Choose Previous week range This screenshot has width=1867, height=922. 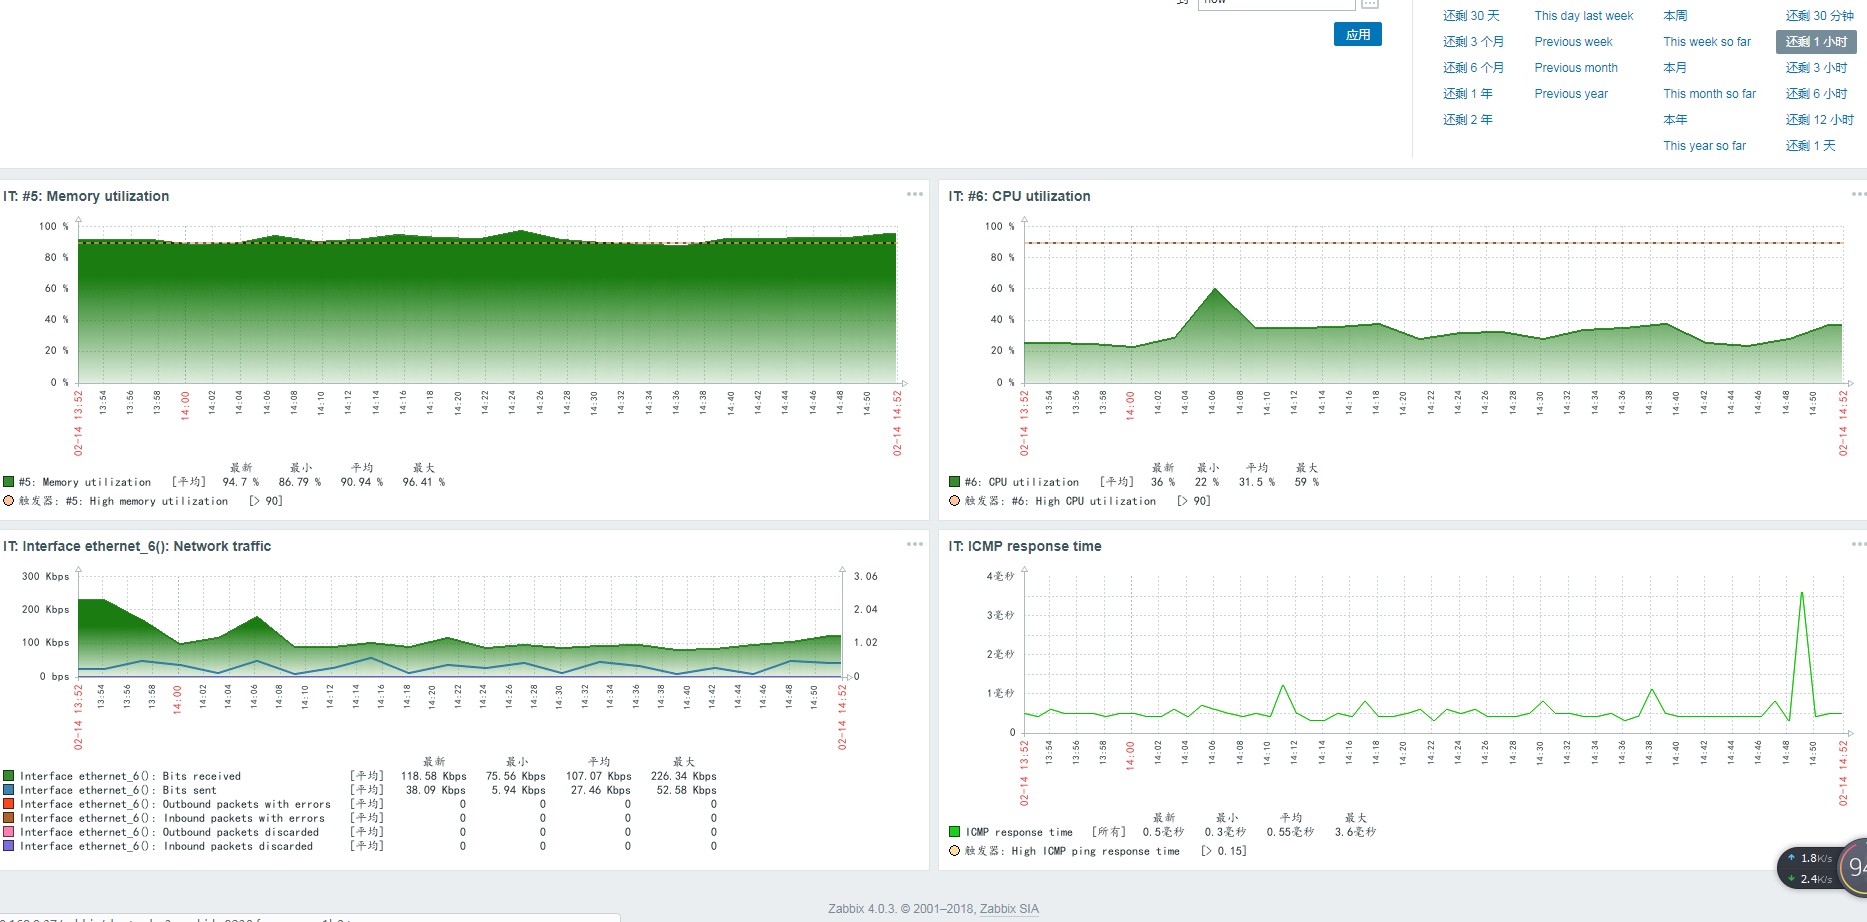[x=1574, y=42]
